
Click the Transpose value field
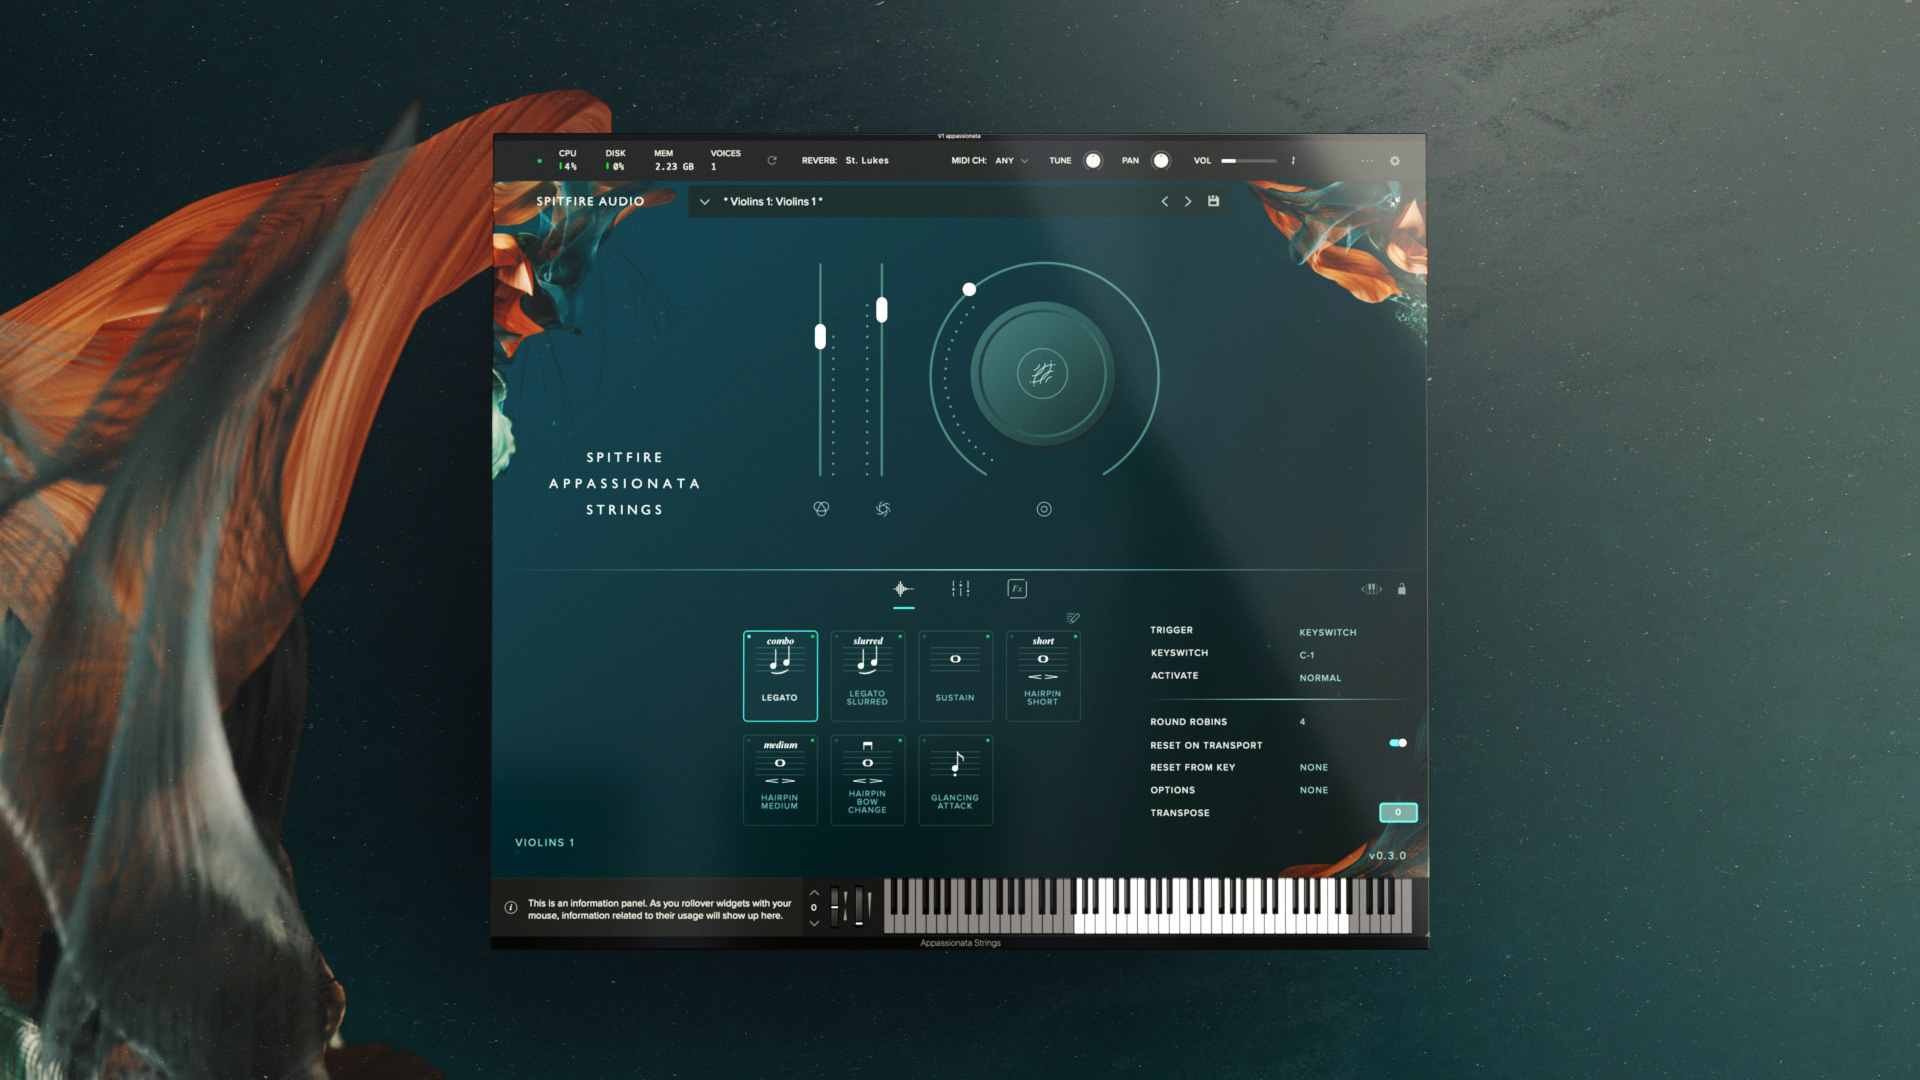[x=1398, y=813]
